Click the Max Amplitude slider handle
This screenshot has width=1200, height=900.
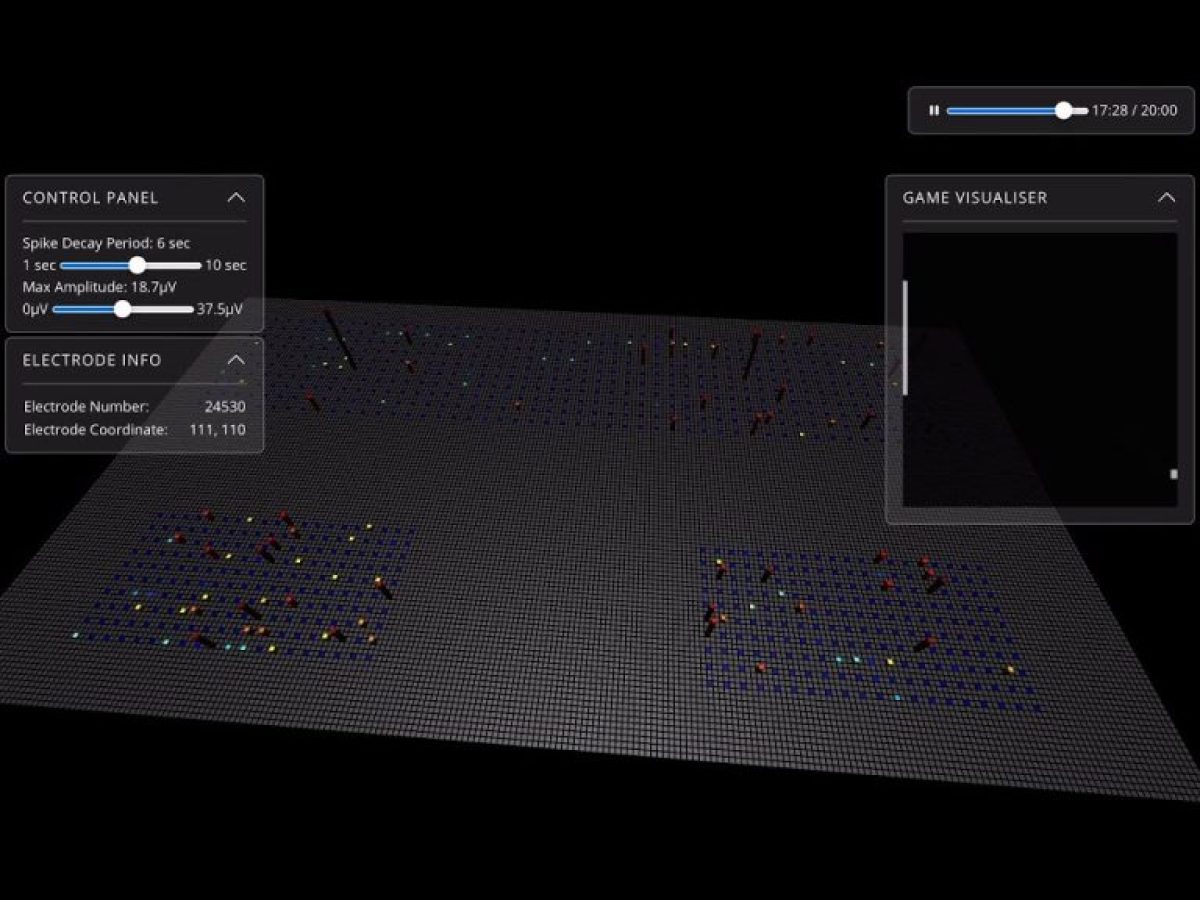coord(122,309)
